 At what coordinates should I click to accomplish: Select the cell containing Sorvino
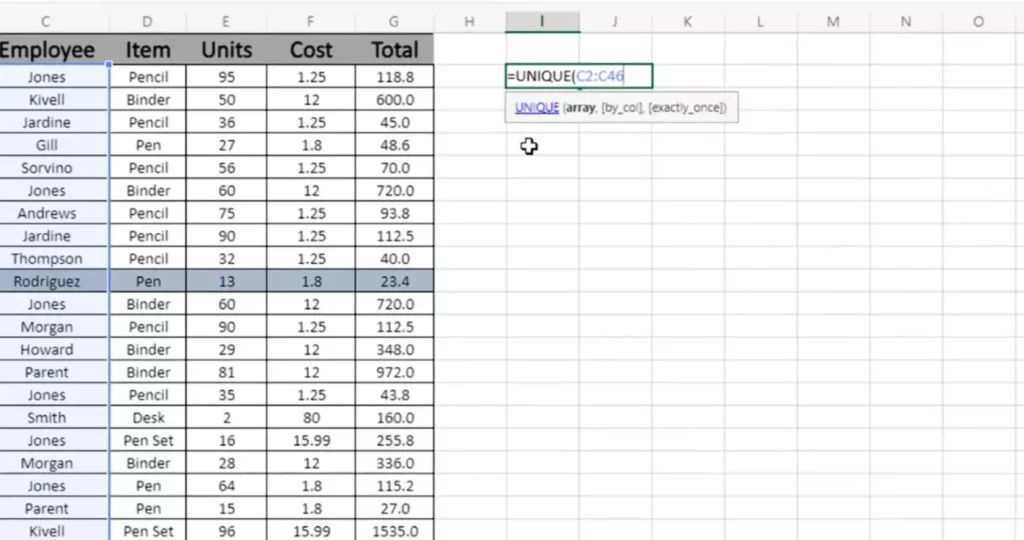coord(46,168)
